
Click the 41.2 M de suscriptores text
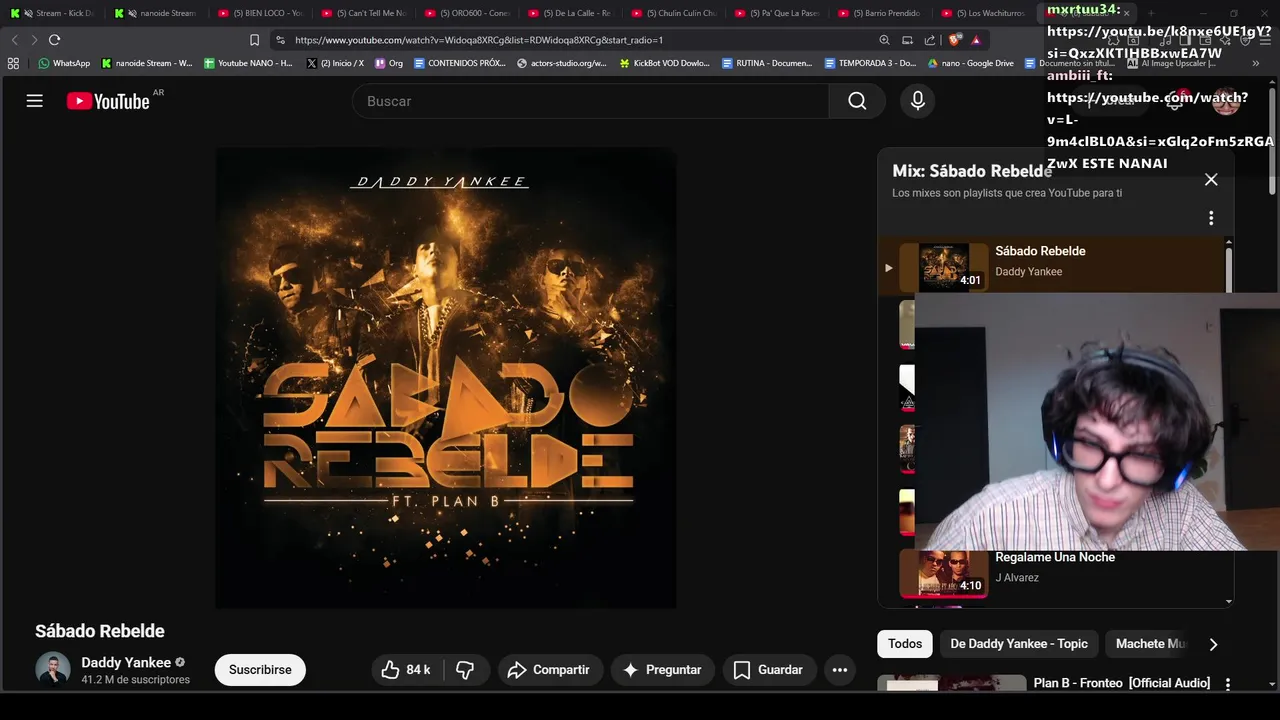(135, 680)
